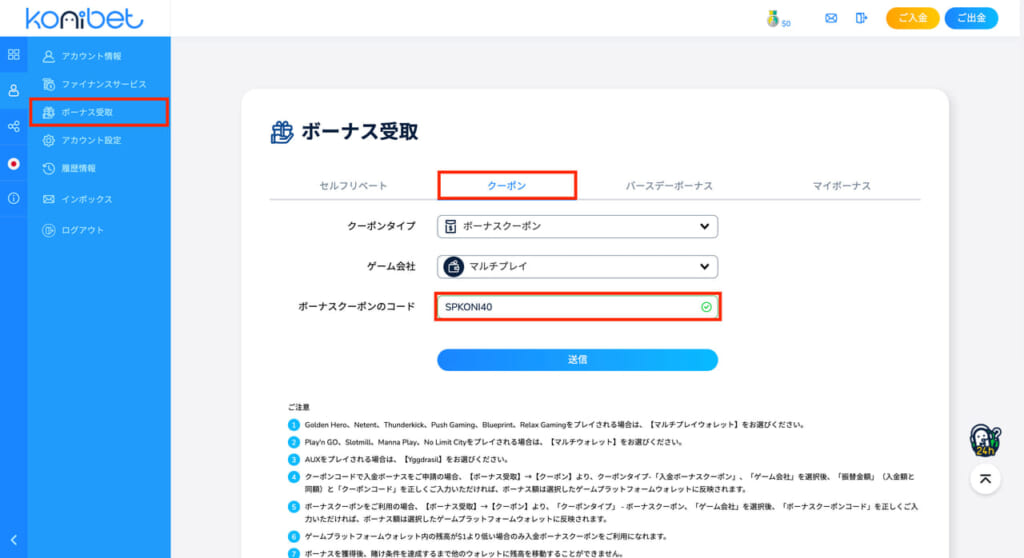Image resolution: width=1024 pixels, height=558 pixels.
Task: Open the mail envelope icon in header
Action: point(831,18)
